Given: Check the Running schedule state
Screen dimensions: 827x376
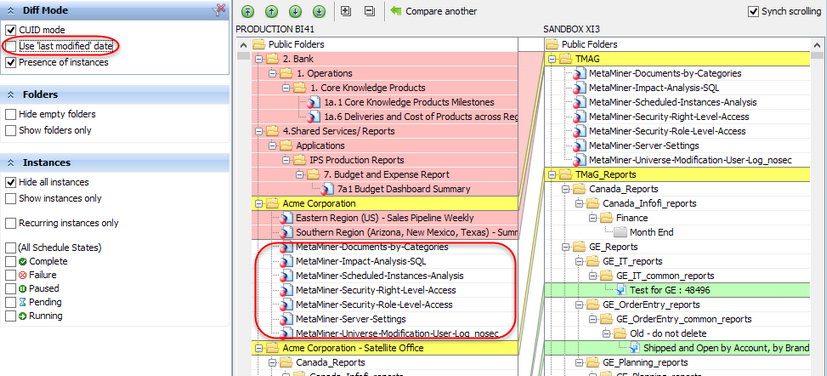Looking at the screenshot, I should (11, 316).
